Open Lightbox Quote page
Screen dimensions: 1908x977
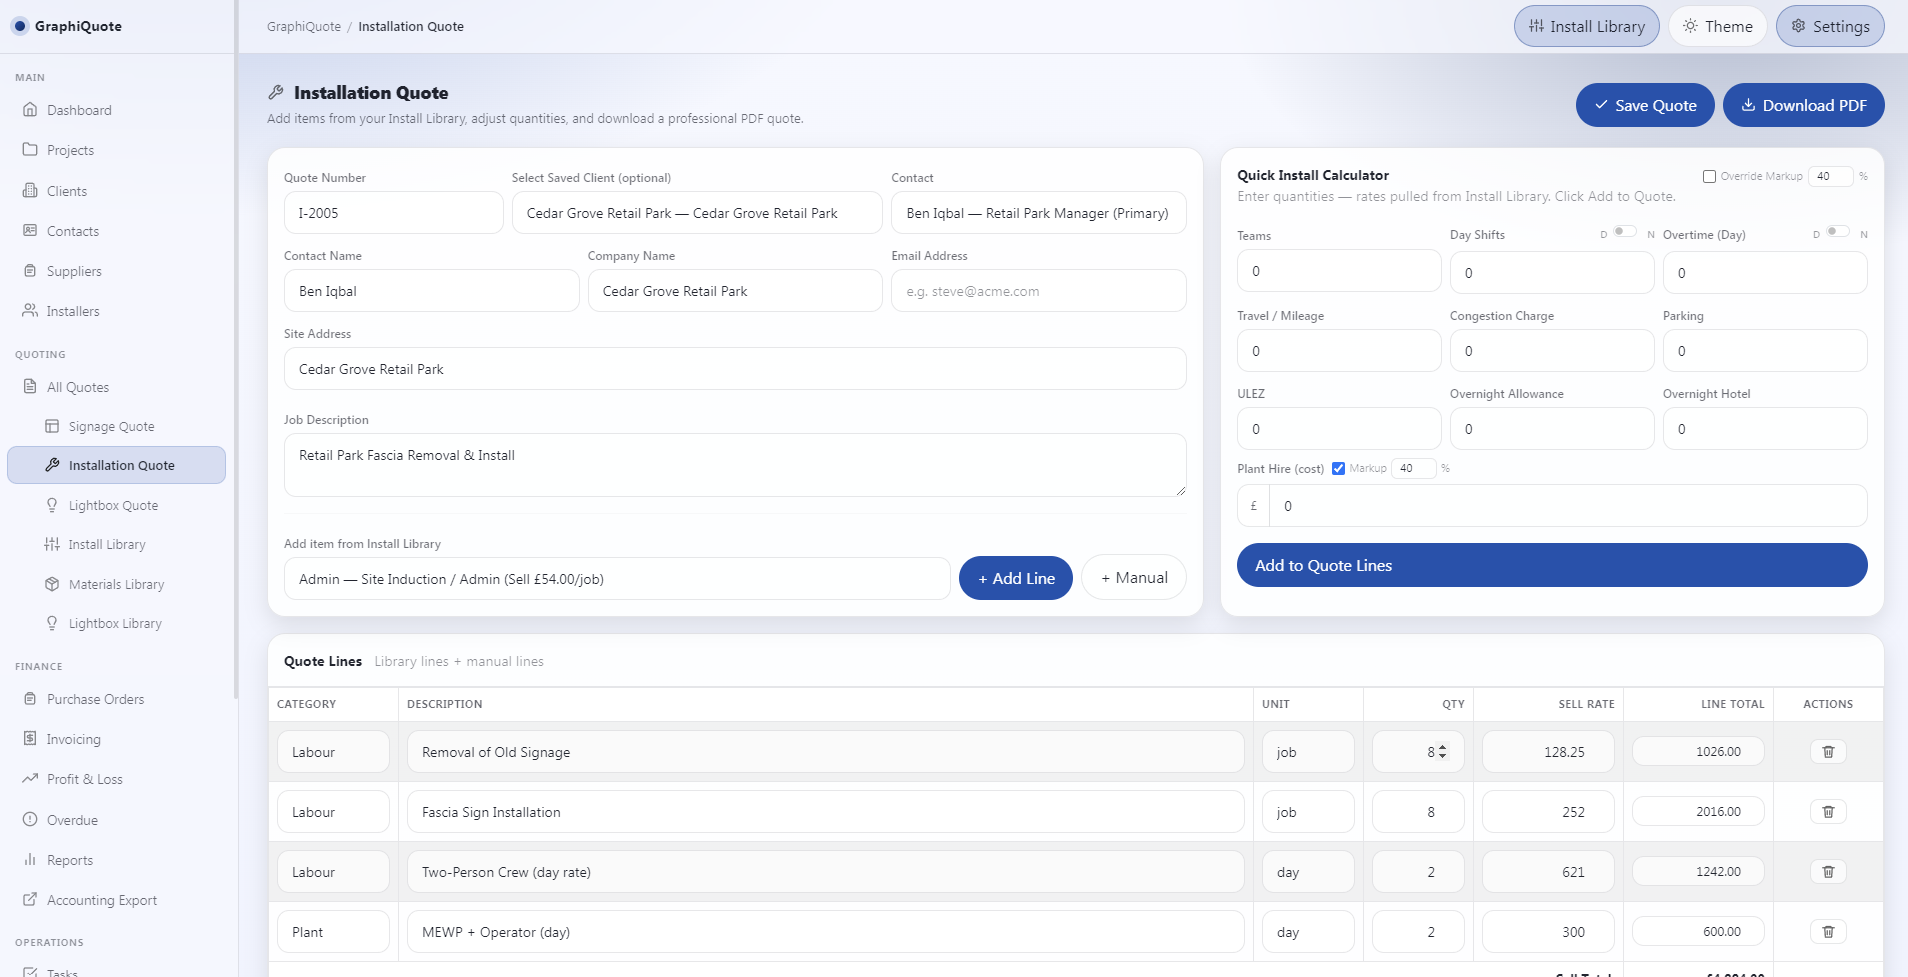coord(113,505)
